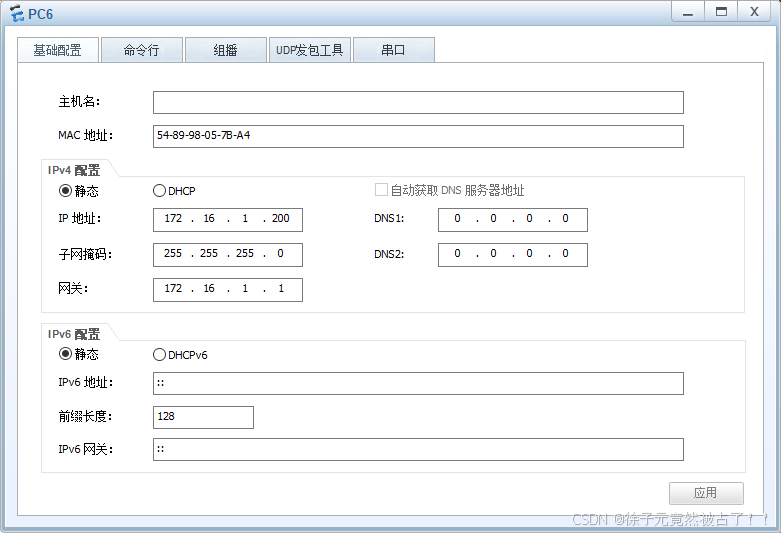
Task: Open the 串口 tab
Action: (393, 50)
